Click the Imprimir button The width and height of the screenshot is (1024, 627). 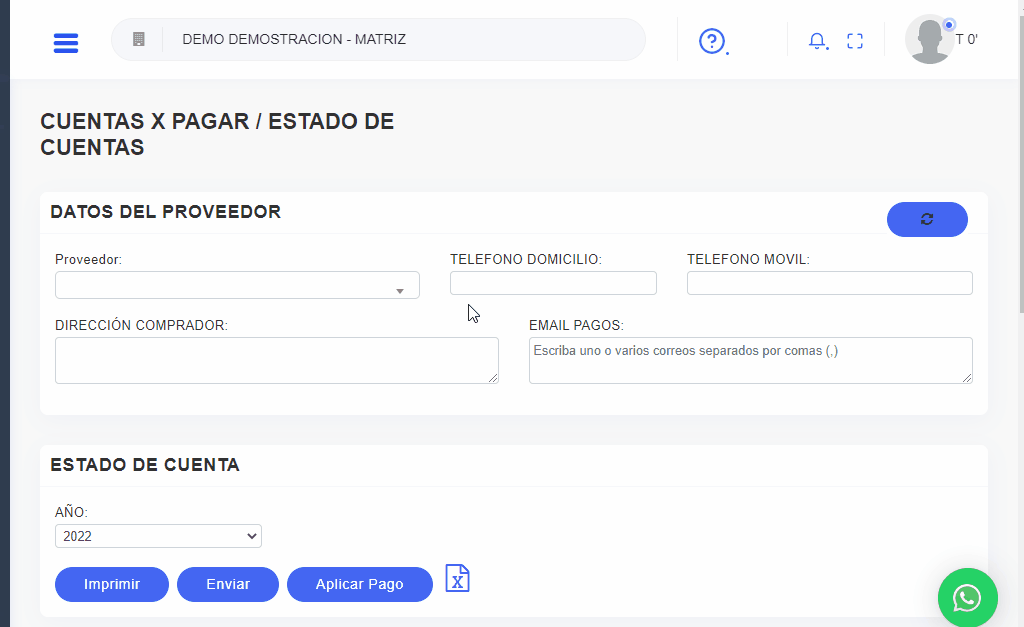(x=112, y=584)
